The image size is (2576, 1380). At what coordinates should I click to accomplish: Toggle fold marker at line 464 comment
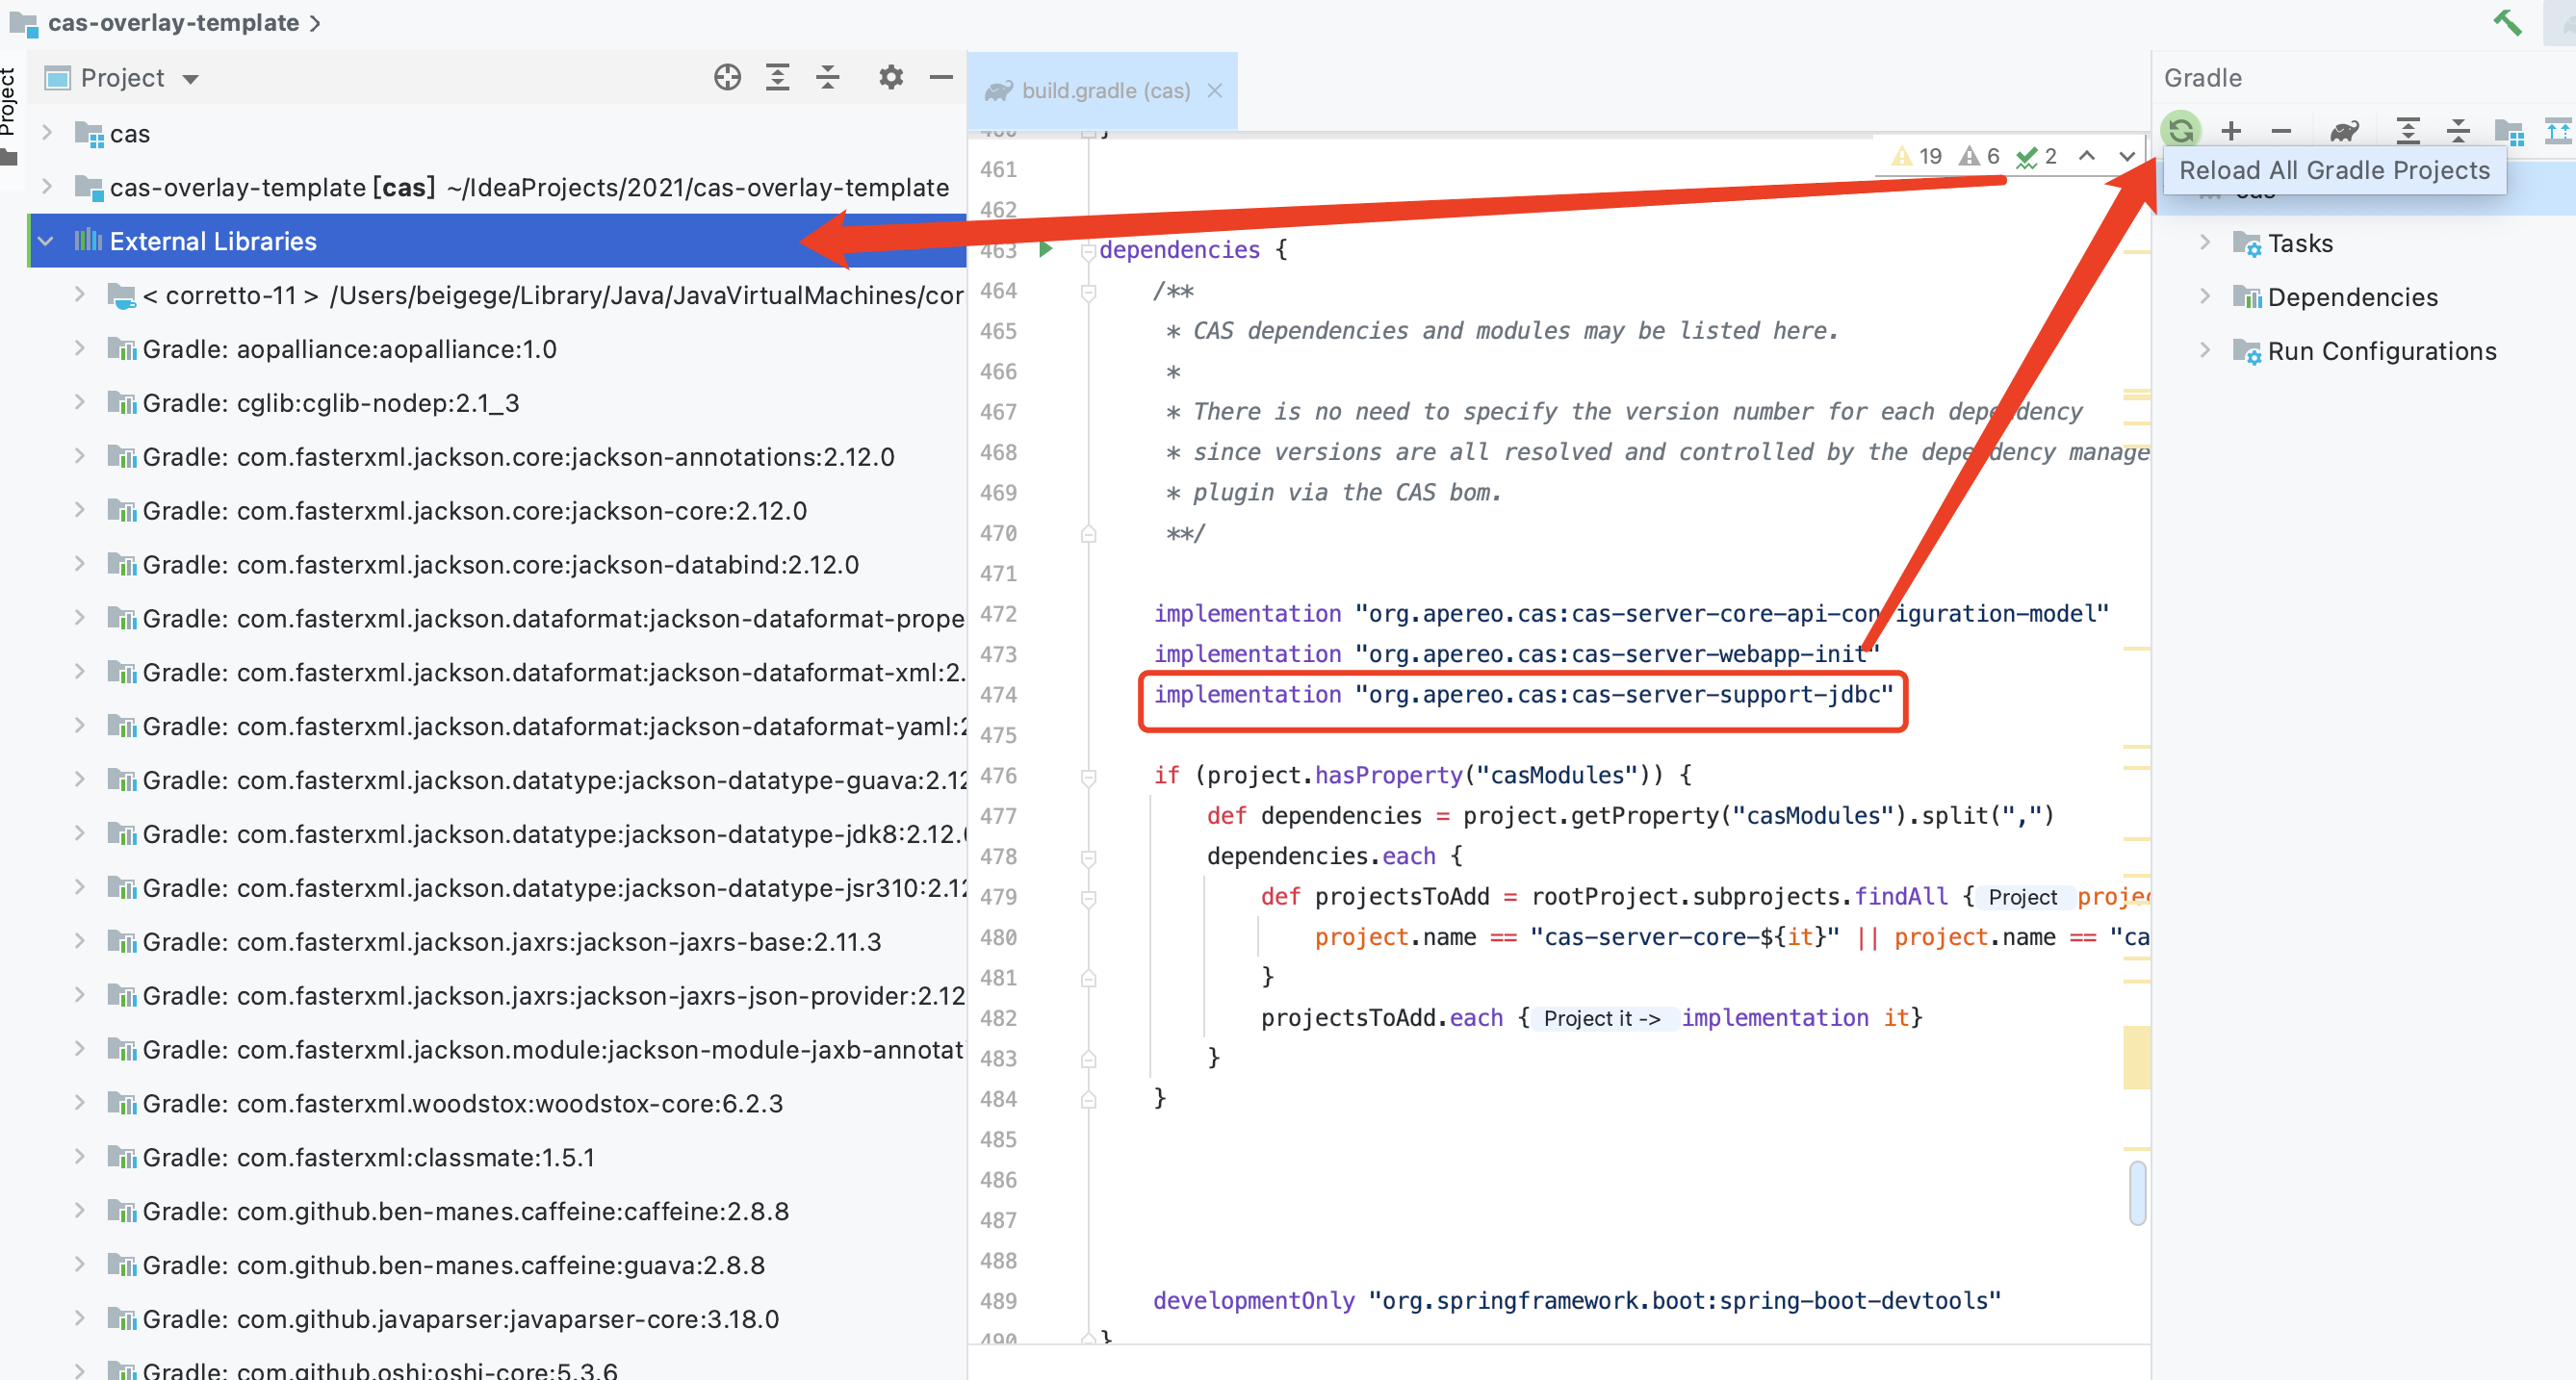pyautogui.click(x=1089, y=292)
